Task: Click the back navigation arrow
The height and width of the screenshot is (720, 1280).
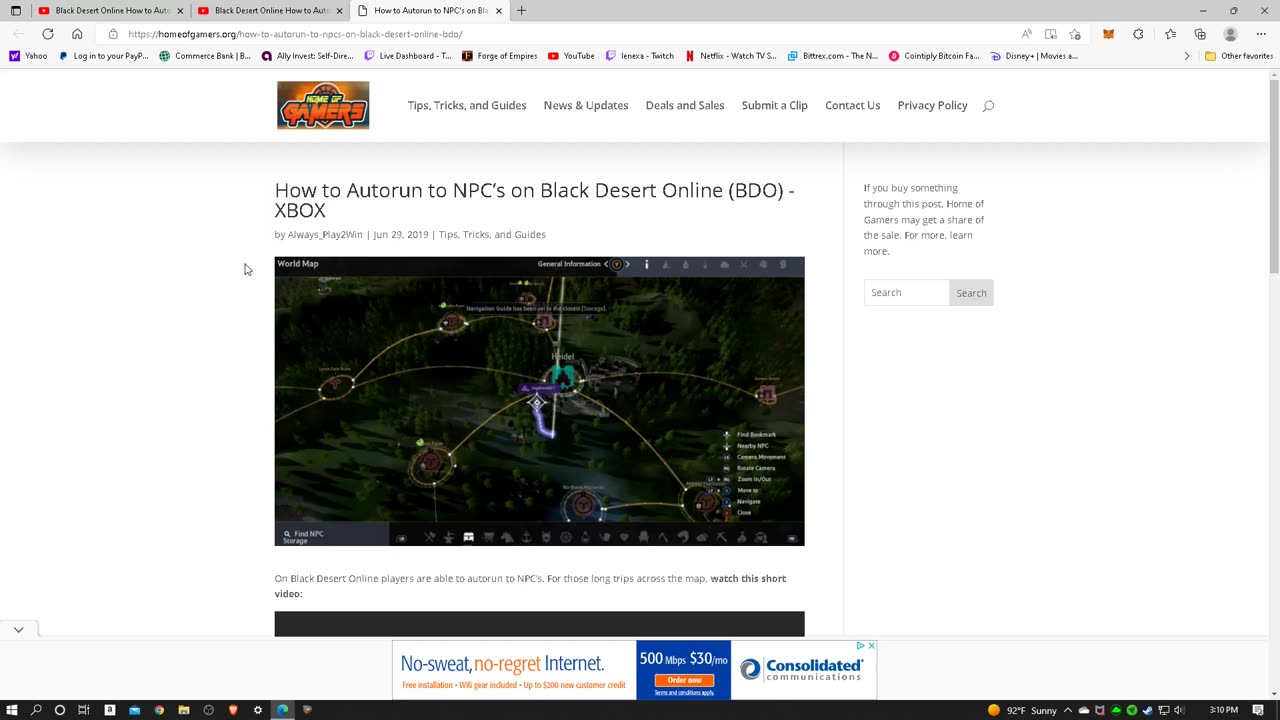Action: [x=18, y=34]
